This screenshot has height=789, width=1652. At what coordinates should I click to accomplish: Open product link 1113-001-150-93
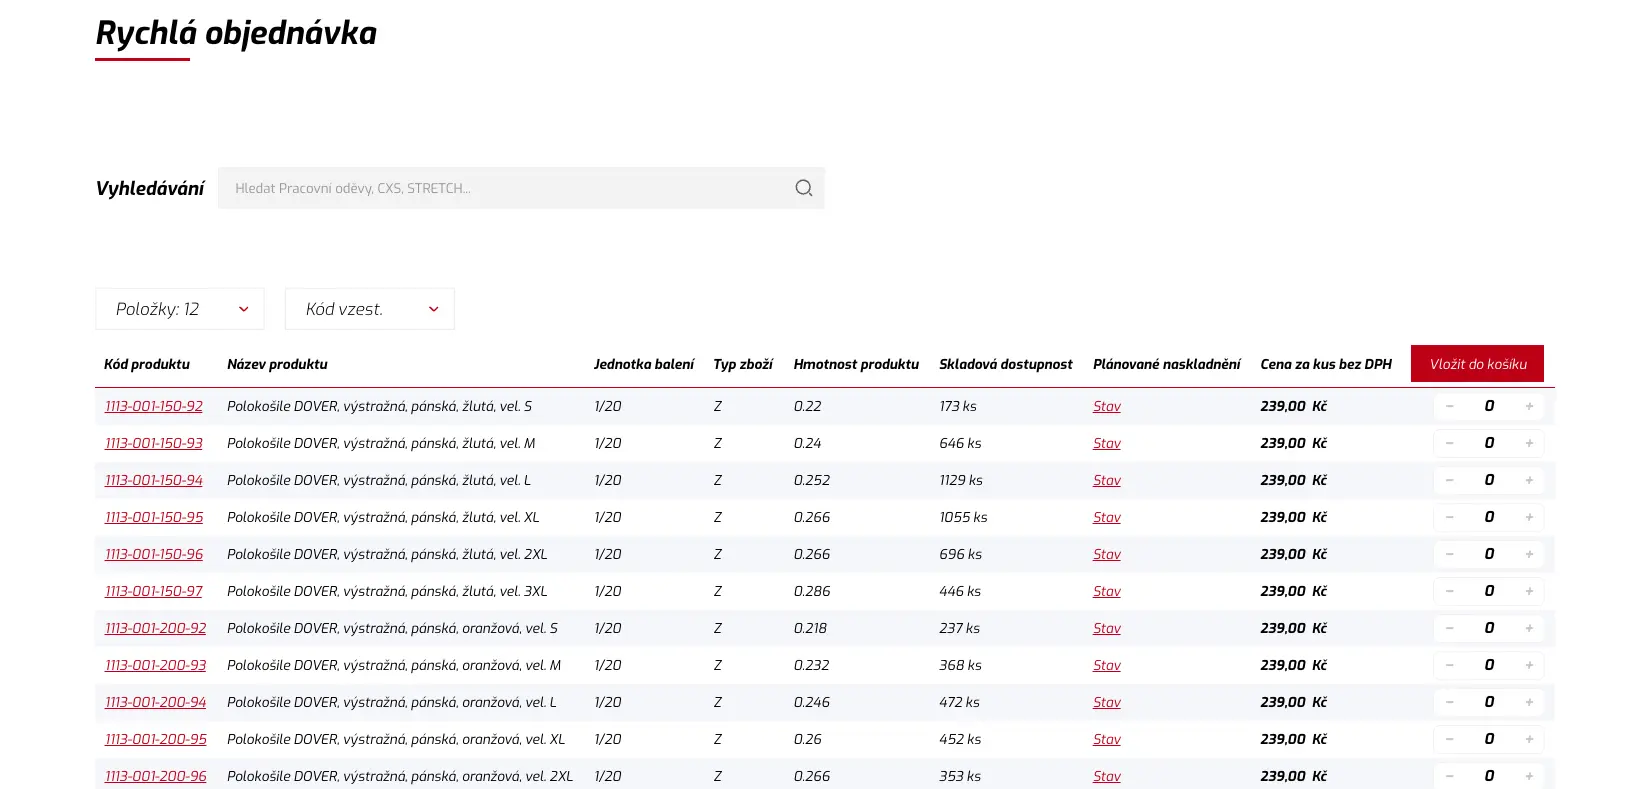click(x=154, y=443)
